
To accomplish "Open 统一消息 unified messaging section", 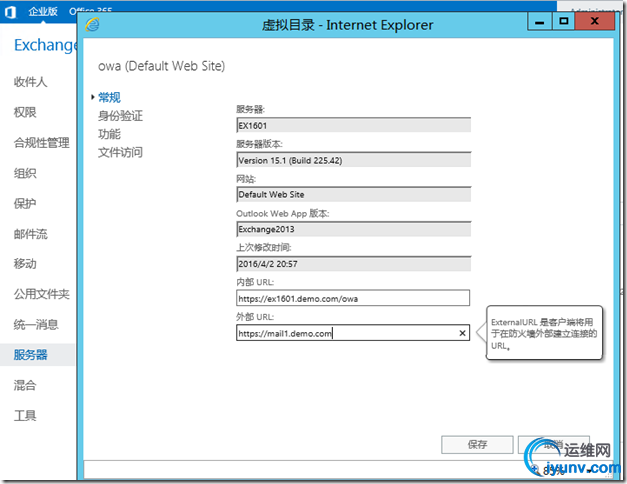I will (x=36, y=324).
